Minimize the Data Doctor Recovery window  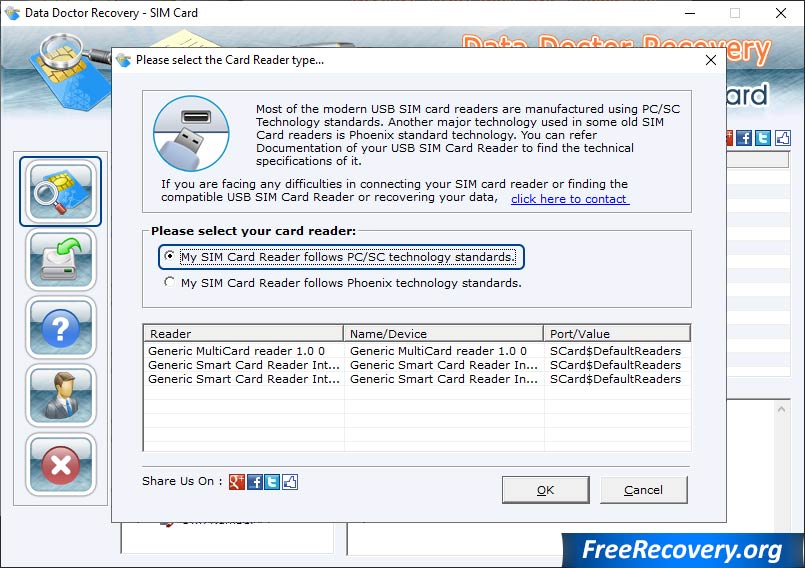pyautogui.click(x=690, y=13)
